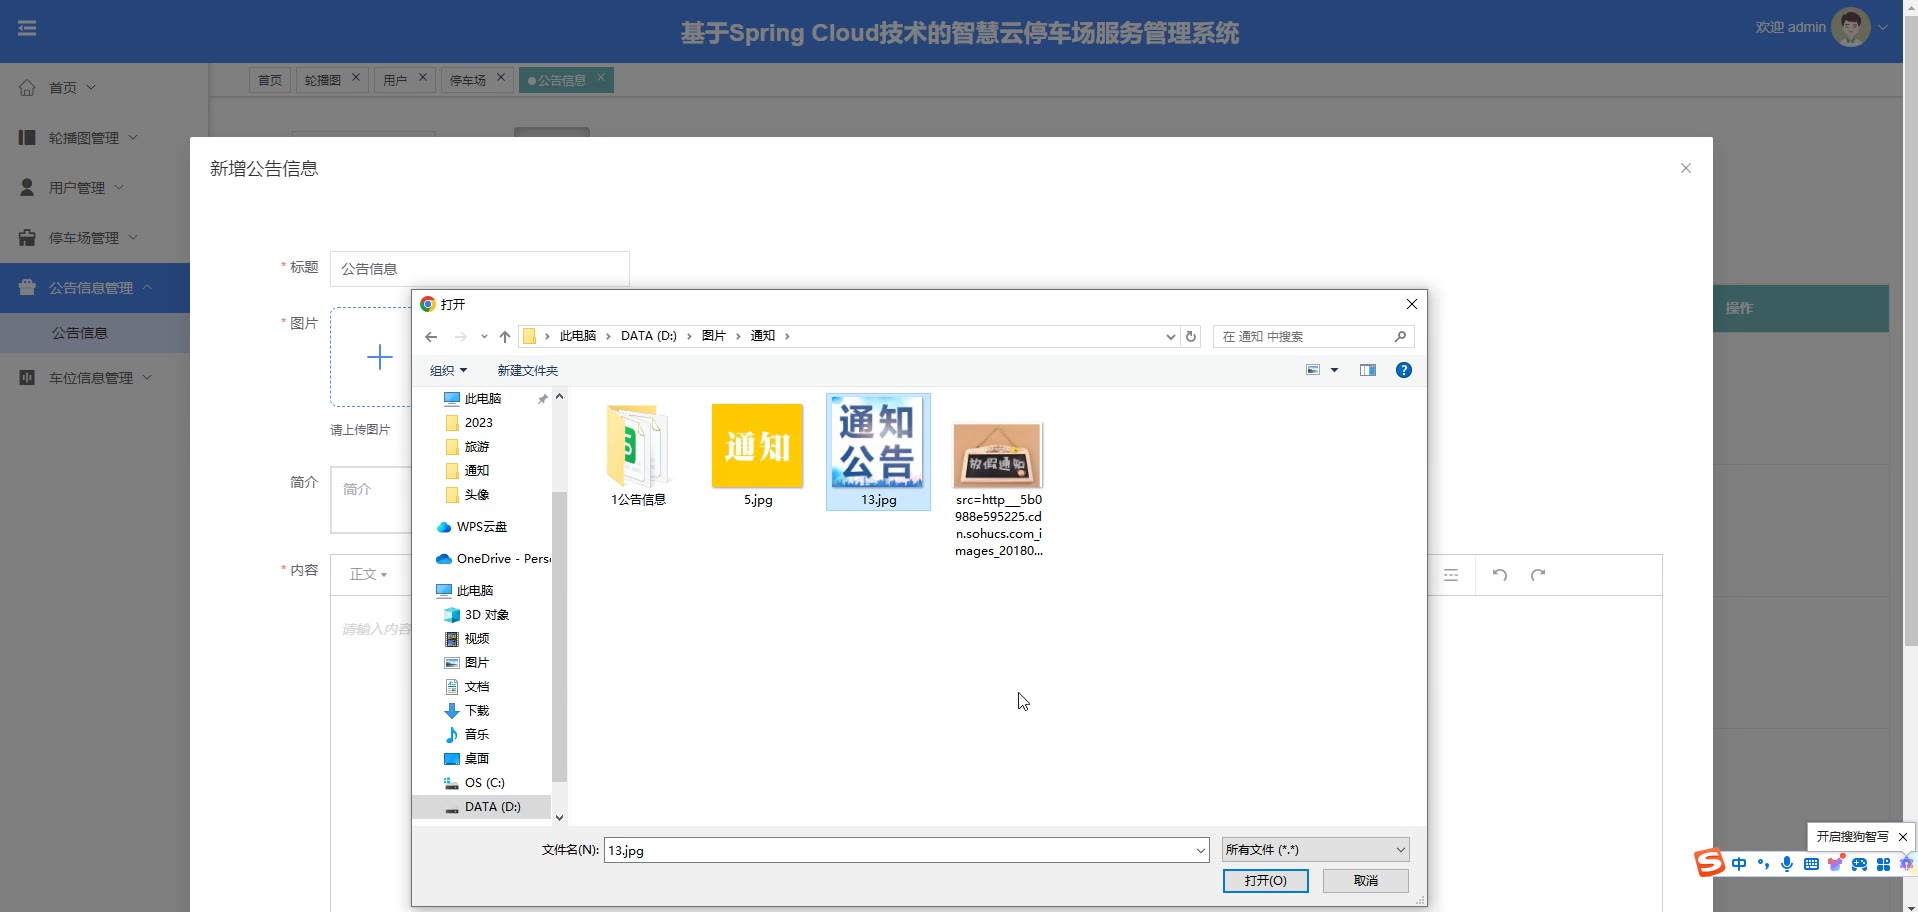Click the plus icon to upload image
This screenshot has height=912, width=1918.
380,357
